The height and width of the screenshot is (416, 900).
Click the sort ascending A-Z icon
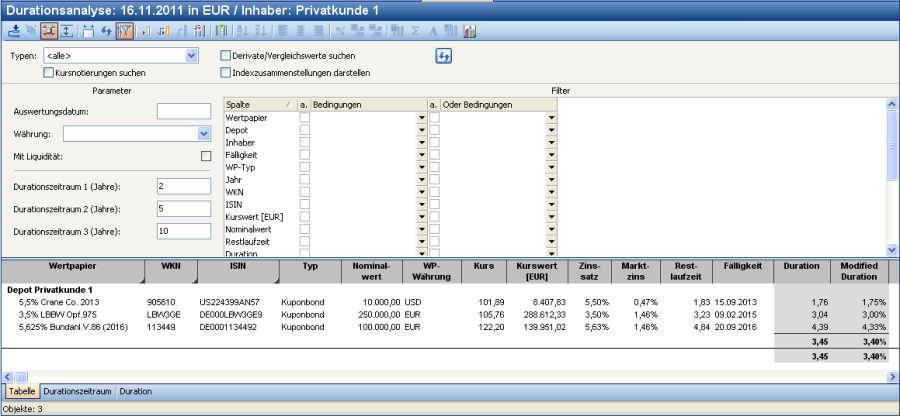(245, 31)
